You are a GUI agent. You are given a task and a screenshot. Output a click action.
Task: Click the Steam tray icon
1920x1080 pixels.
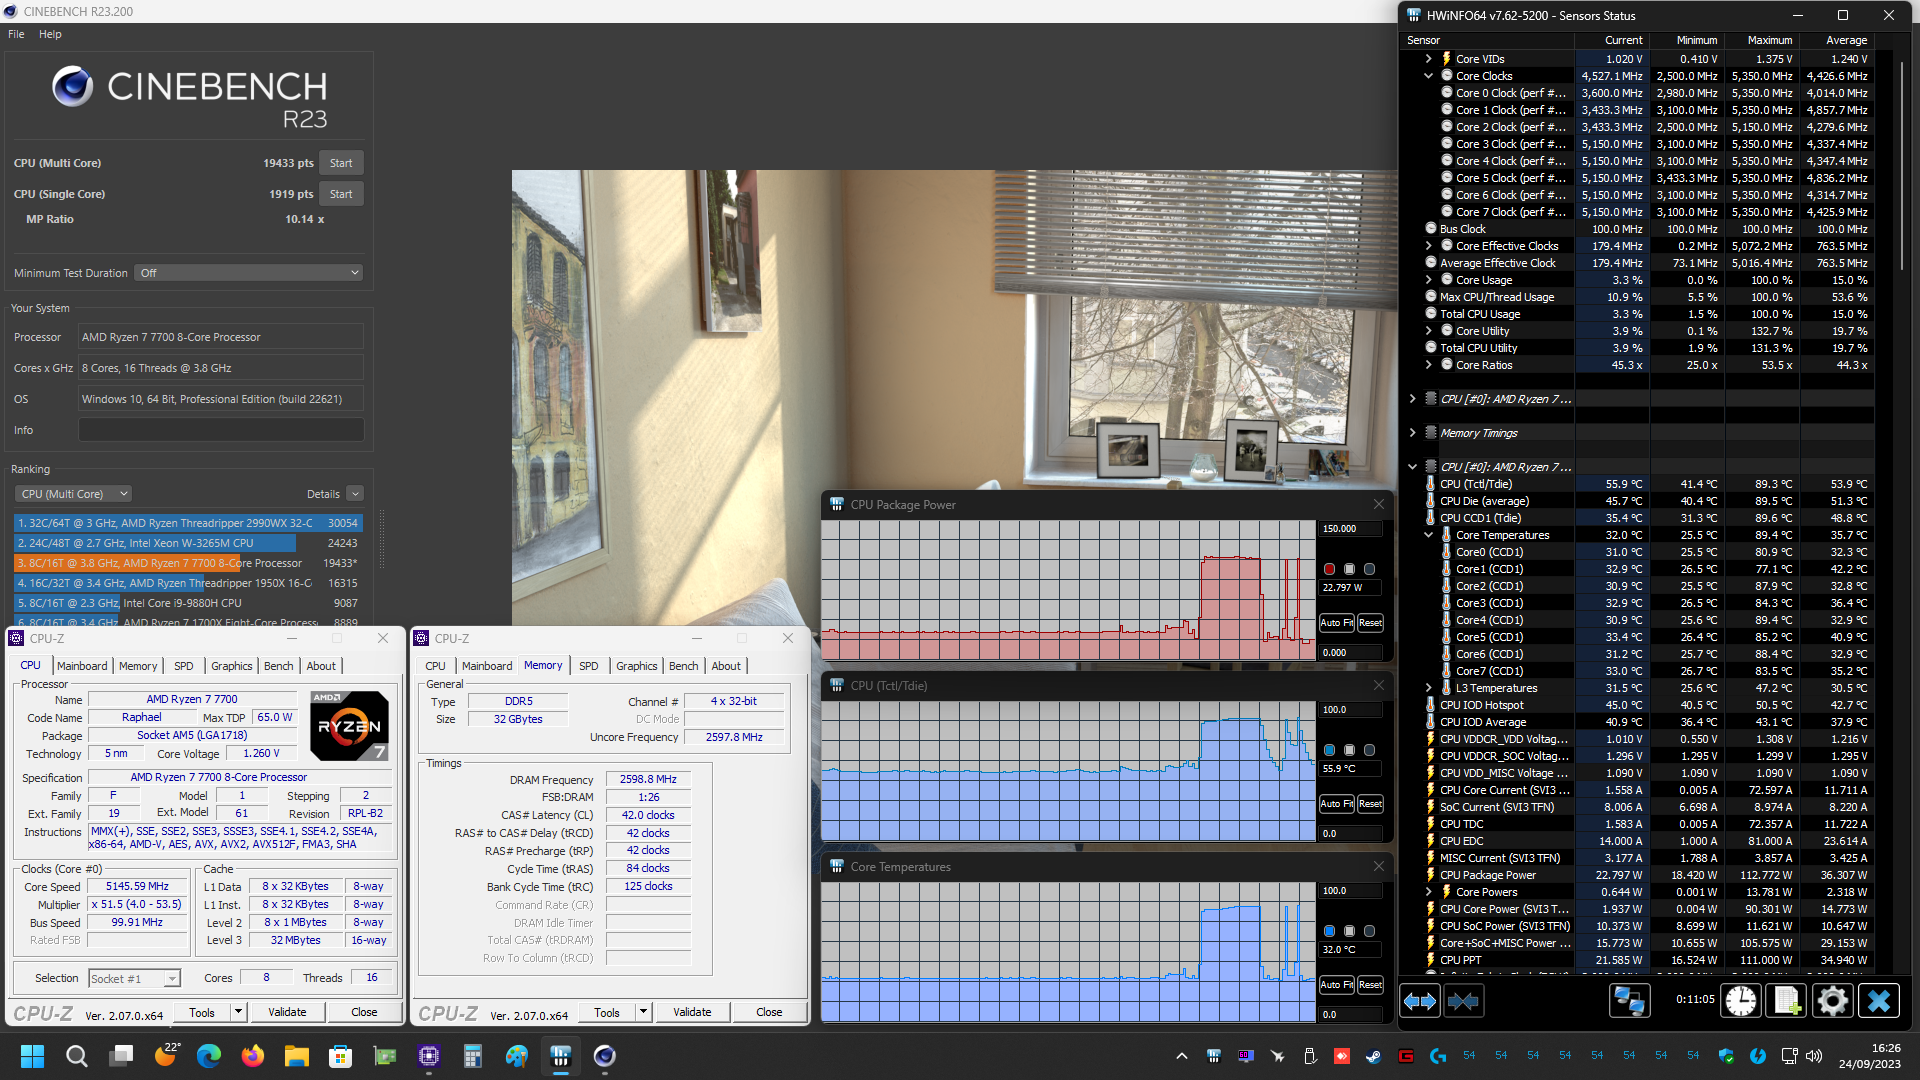click(x=1374, y=1056)
